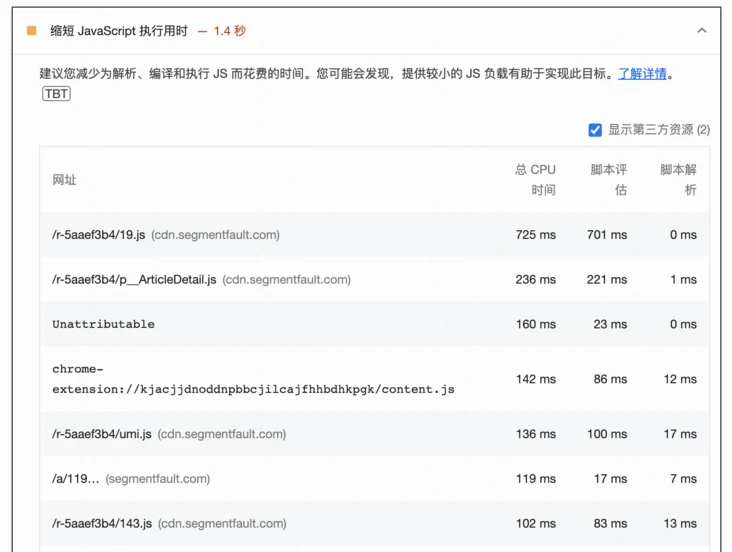Click the TBT metric badge
This screenshot has height=552, width=732.
click(56, 94)
